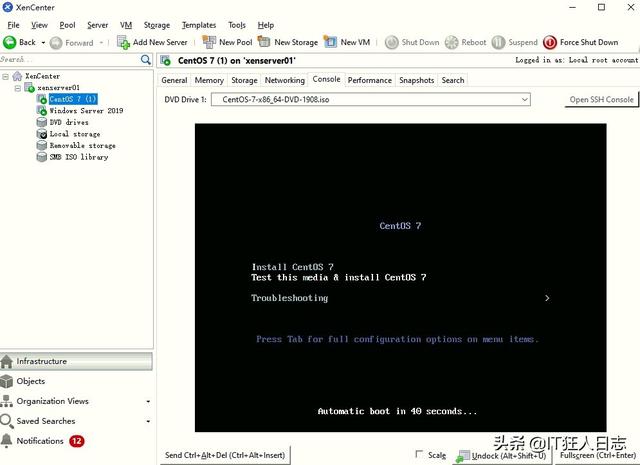Open the View menu

click(39, 25)
